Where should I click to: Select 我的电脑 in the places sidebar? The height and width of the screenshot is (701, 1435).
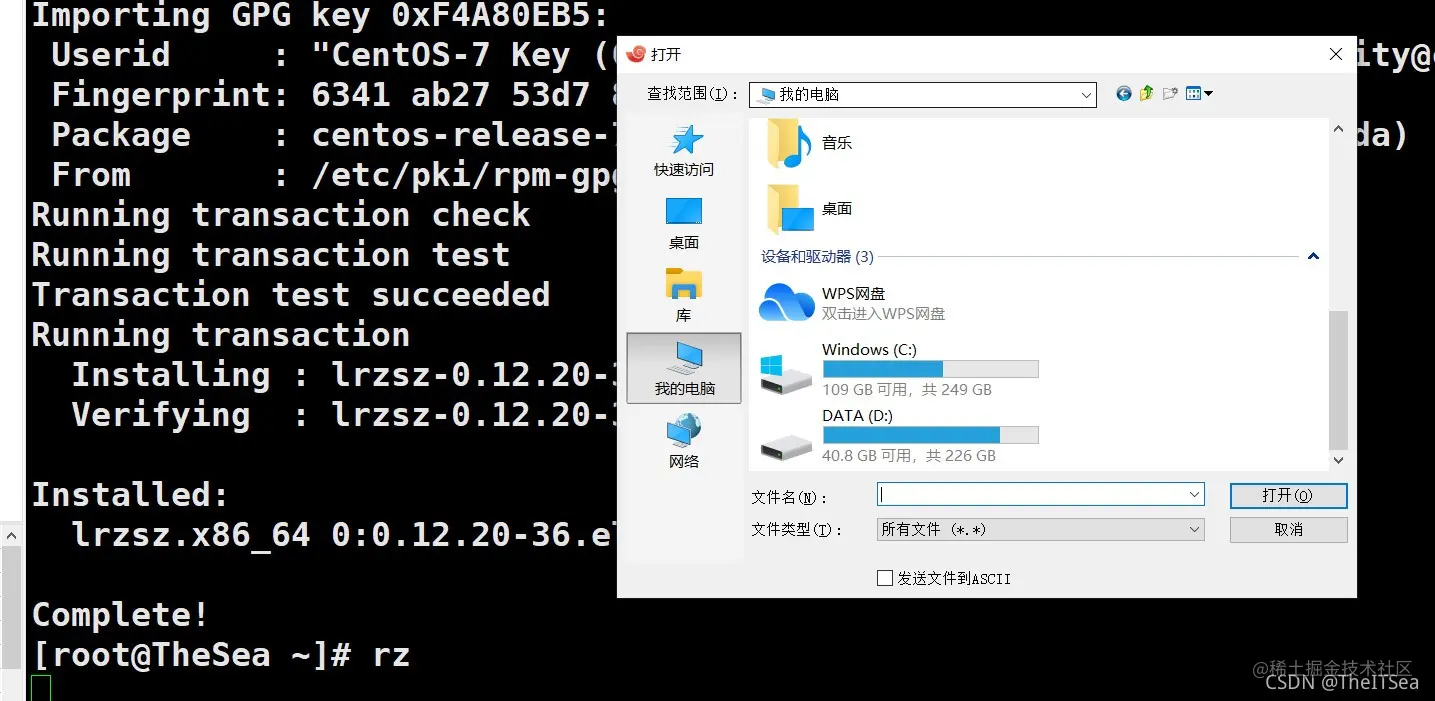(x=684, y=368)
